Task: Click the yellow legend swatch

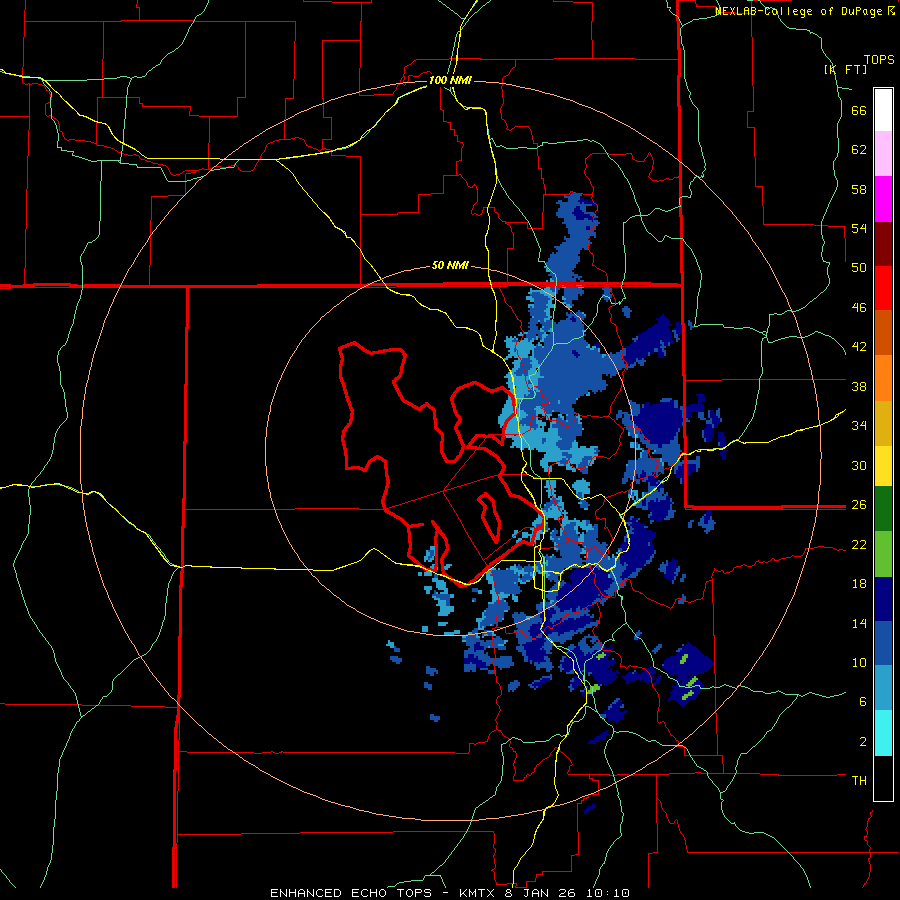Action: tap(883, 466)
